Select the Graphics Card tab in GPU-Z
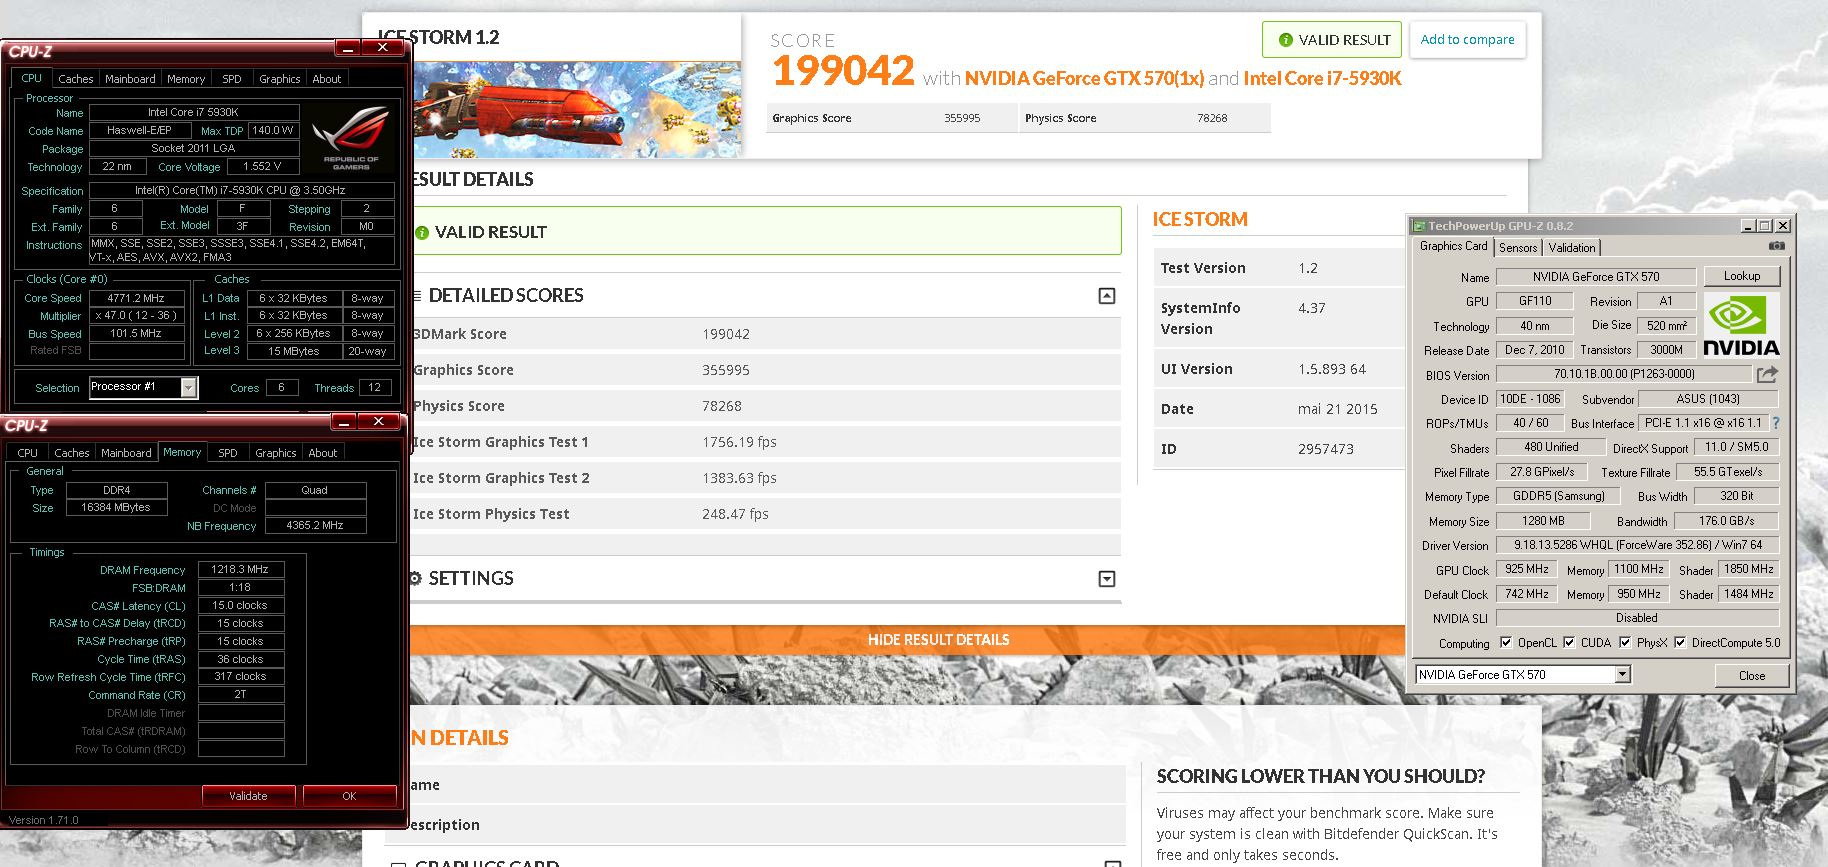Viewport: 1828px width, 867px height. pos(1453,246)
